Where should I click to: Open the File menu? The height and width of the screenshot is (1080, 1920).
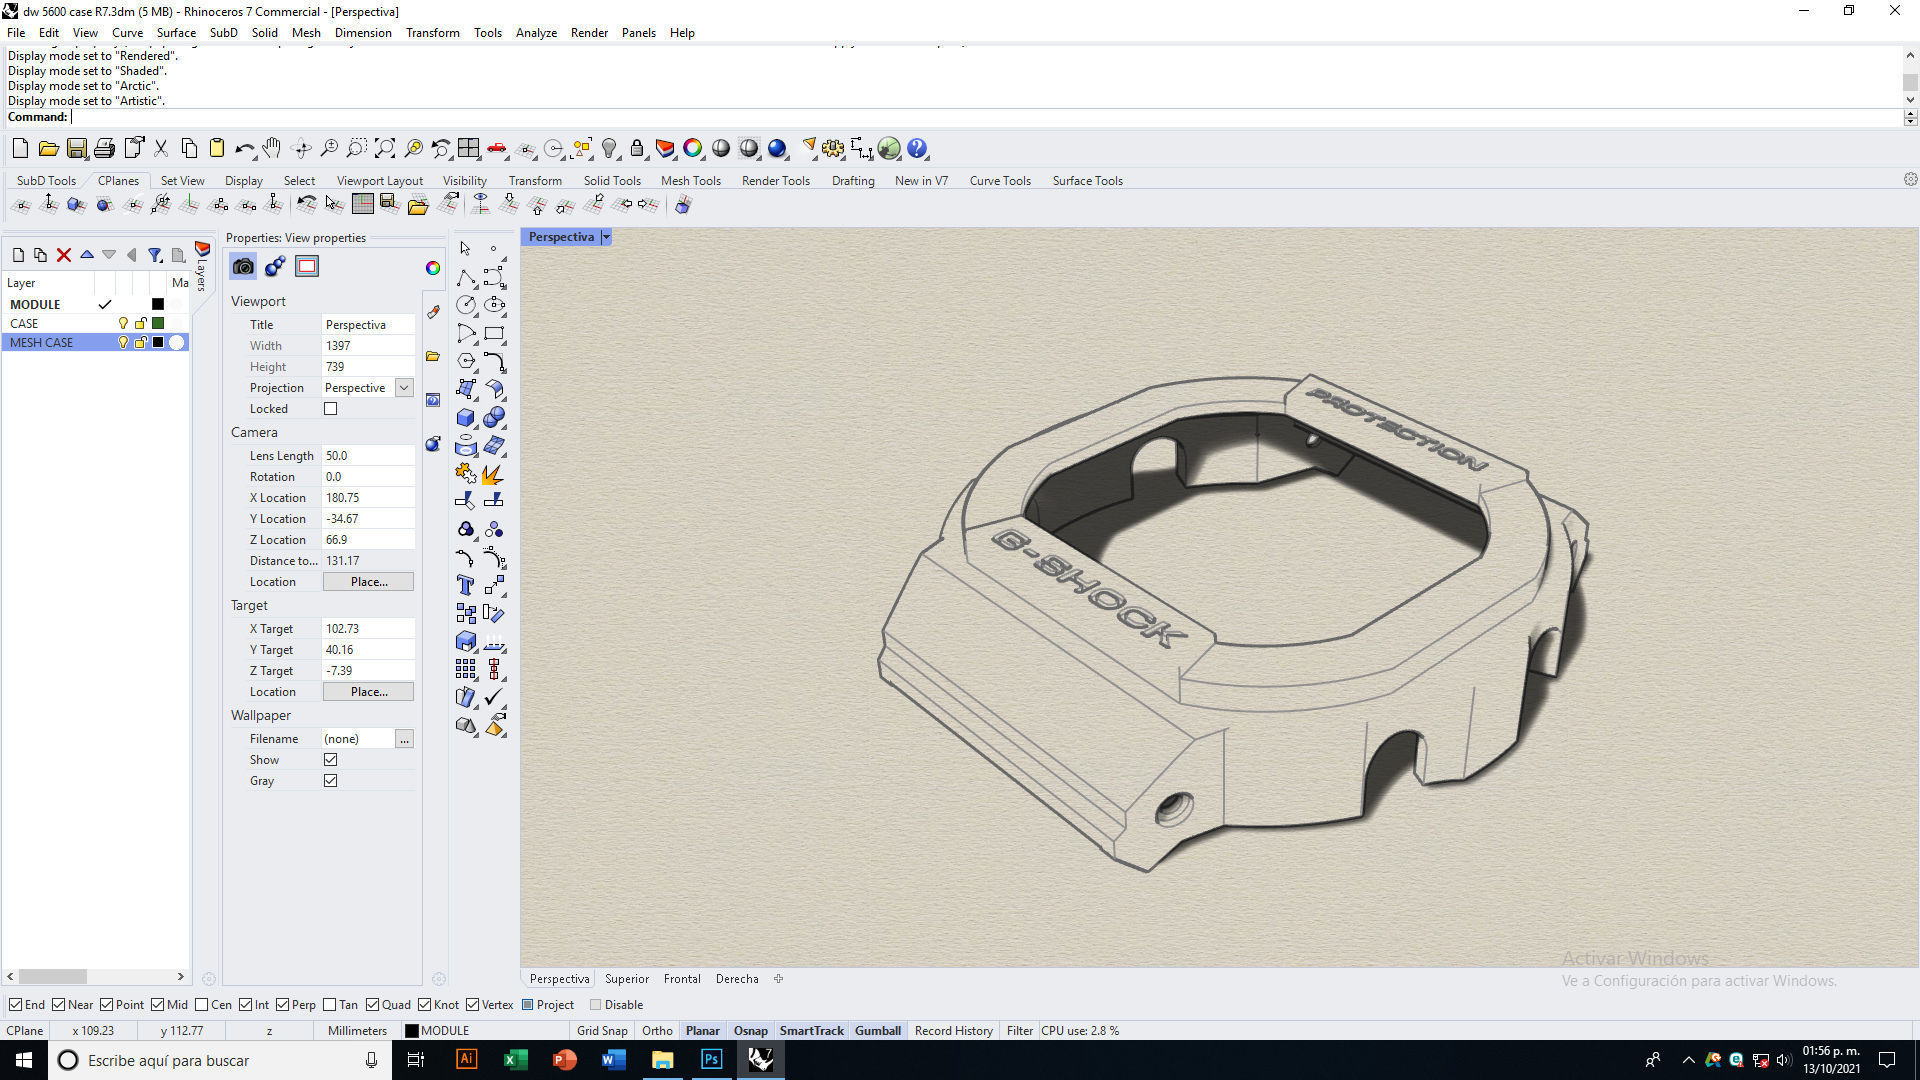tap(16, 32)
